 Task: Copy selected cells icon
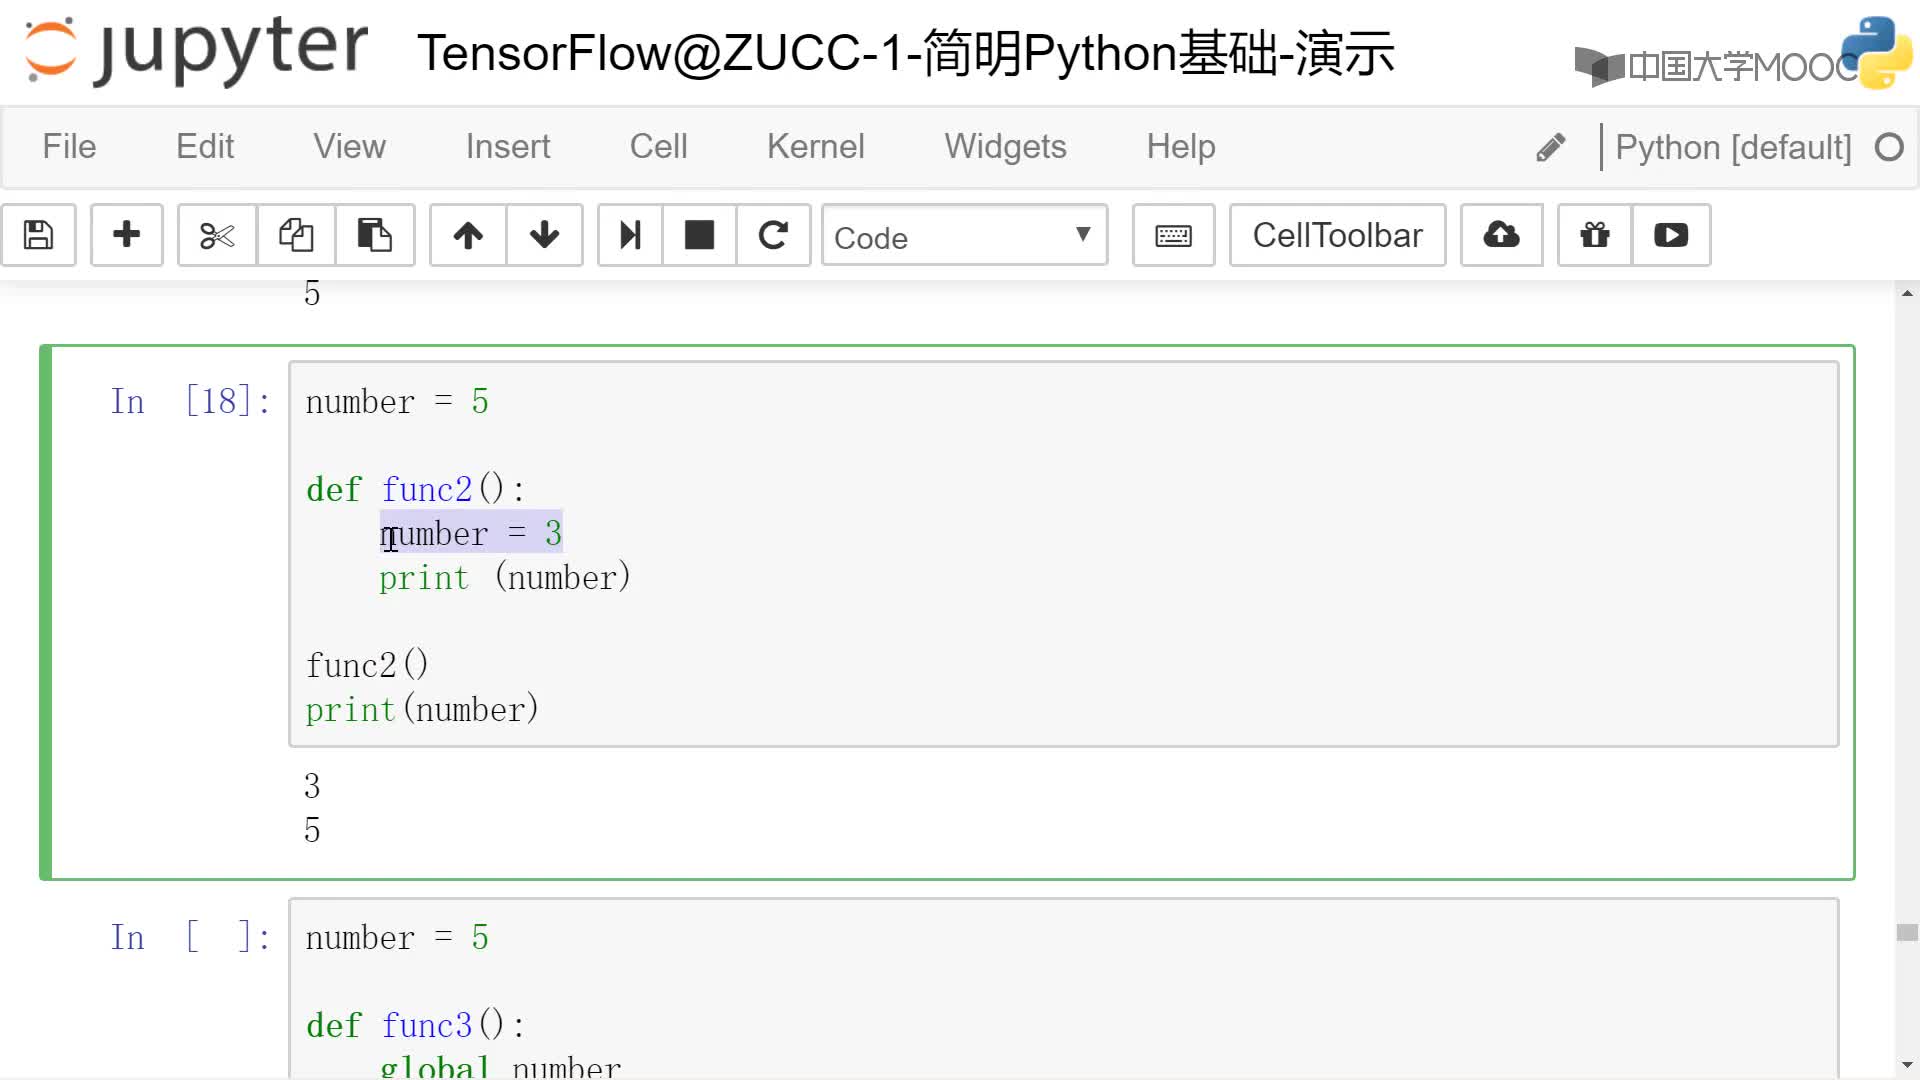(296, 236)
